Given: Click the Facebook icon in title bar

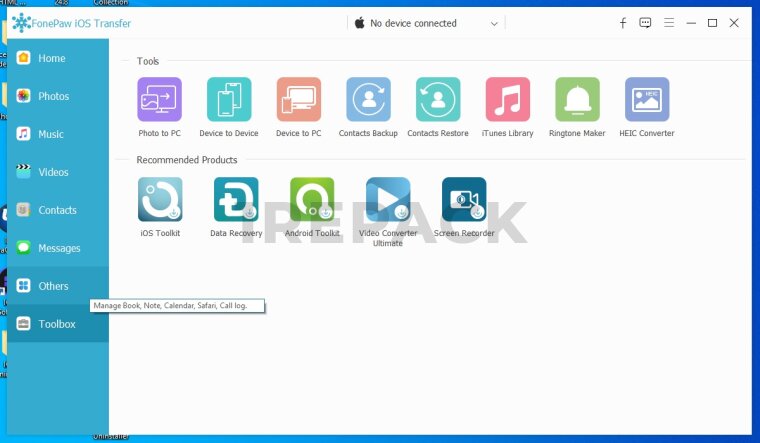Looking at the screenshot, I should coord(623,23).
